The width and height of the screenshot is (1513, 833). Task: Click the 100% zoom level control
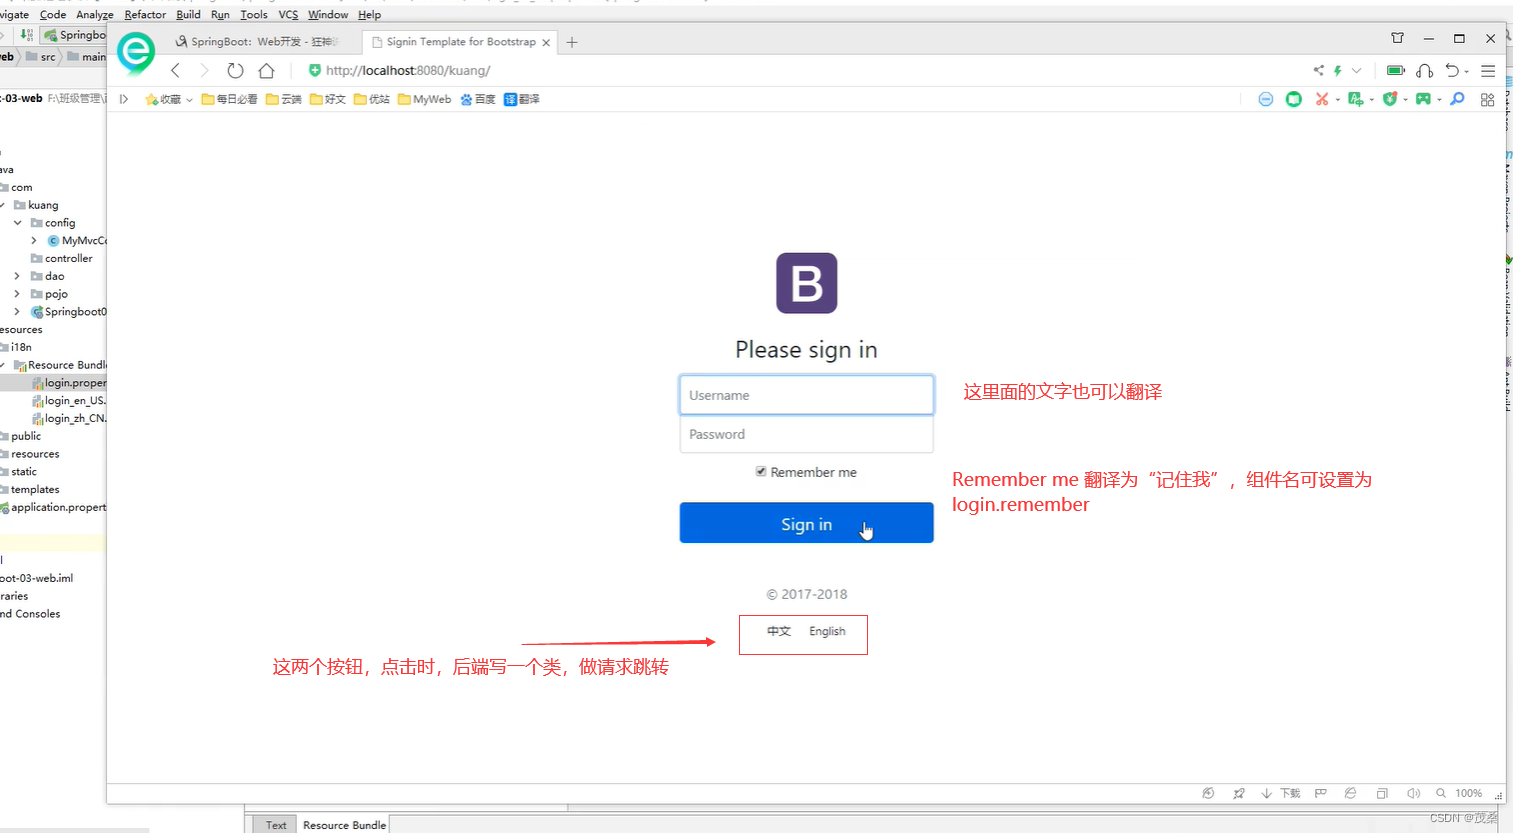[1468, 792]
